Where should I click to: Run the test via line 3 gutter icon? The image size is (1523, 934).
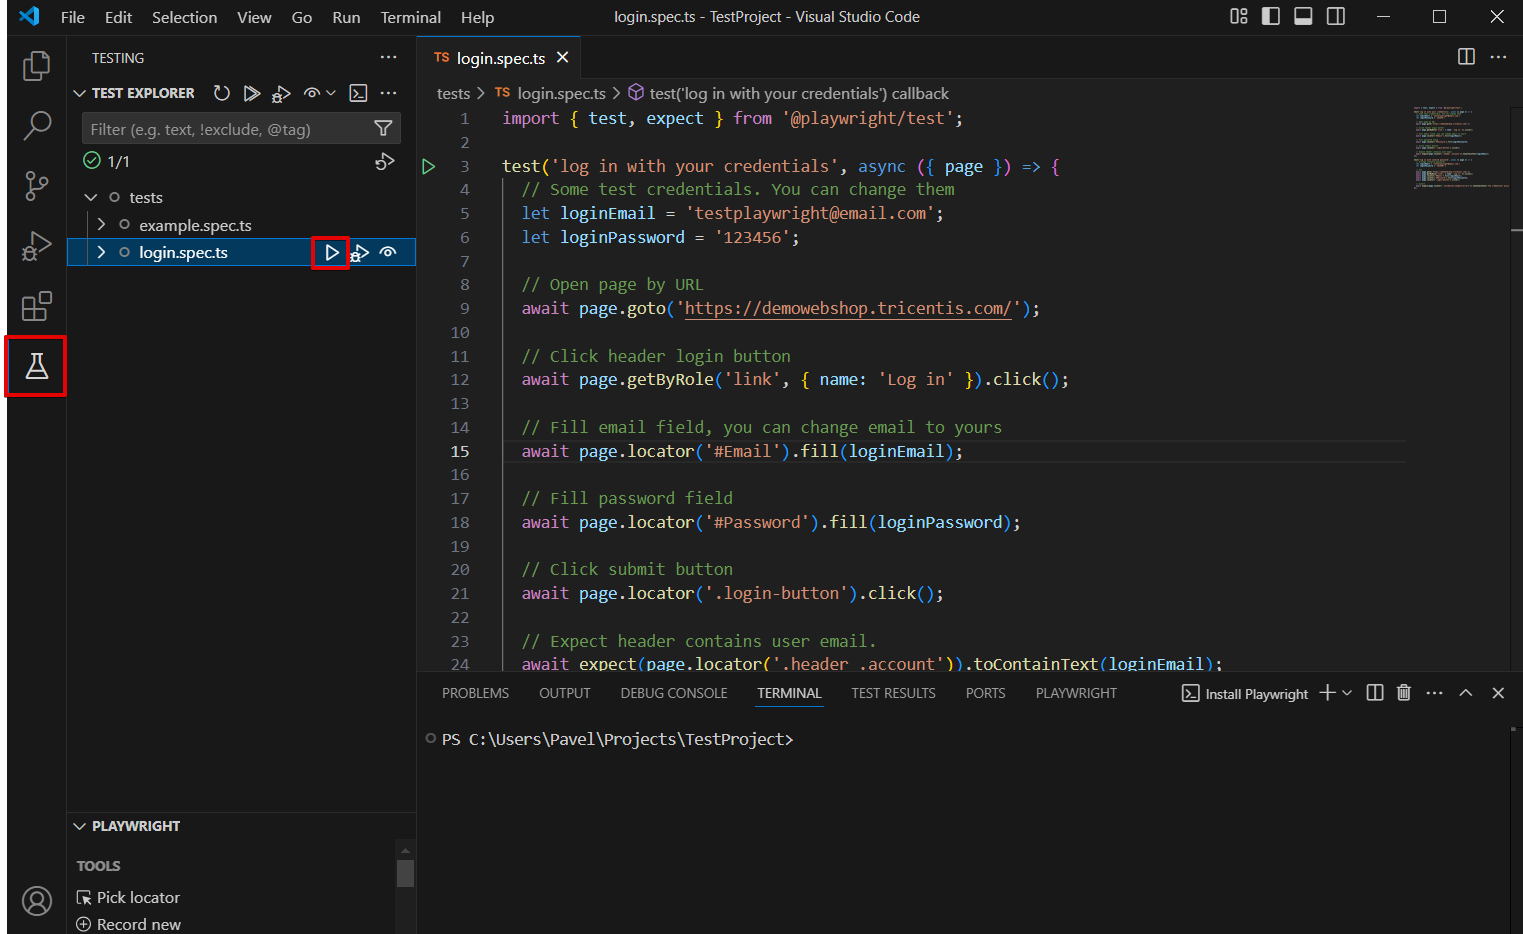(428, 166)
